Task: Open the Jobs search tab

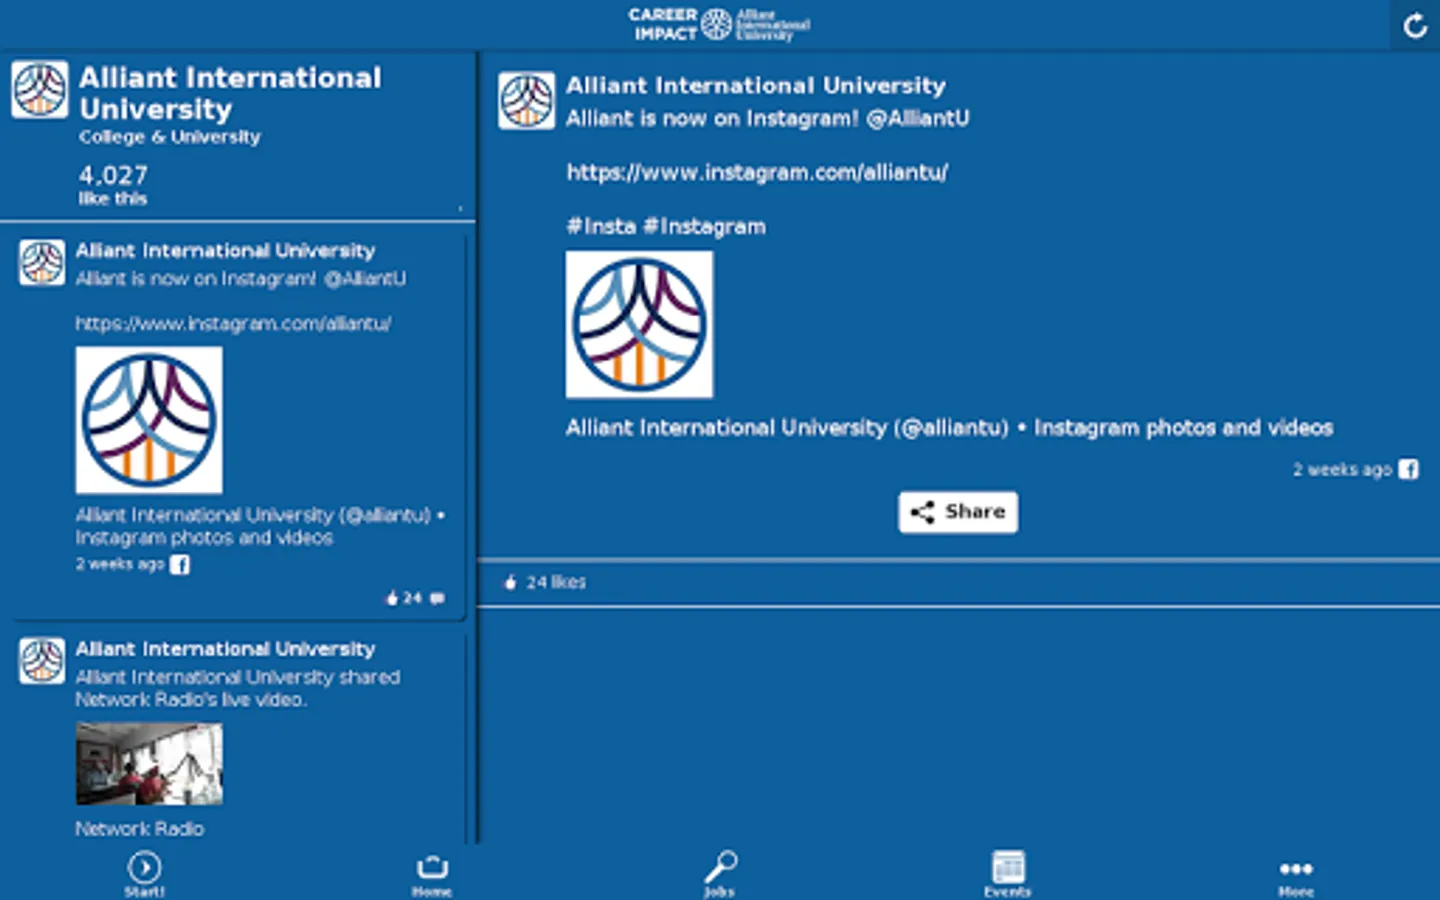Action: tap(720, 873)
